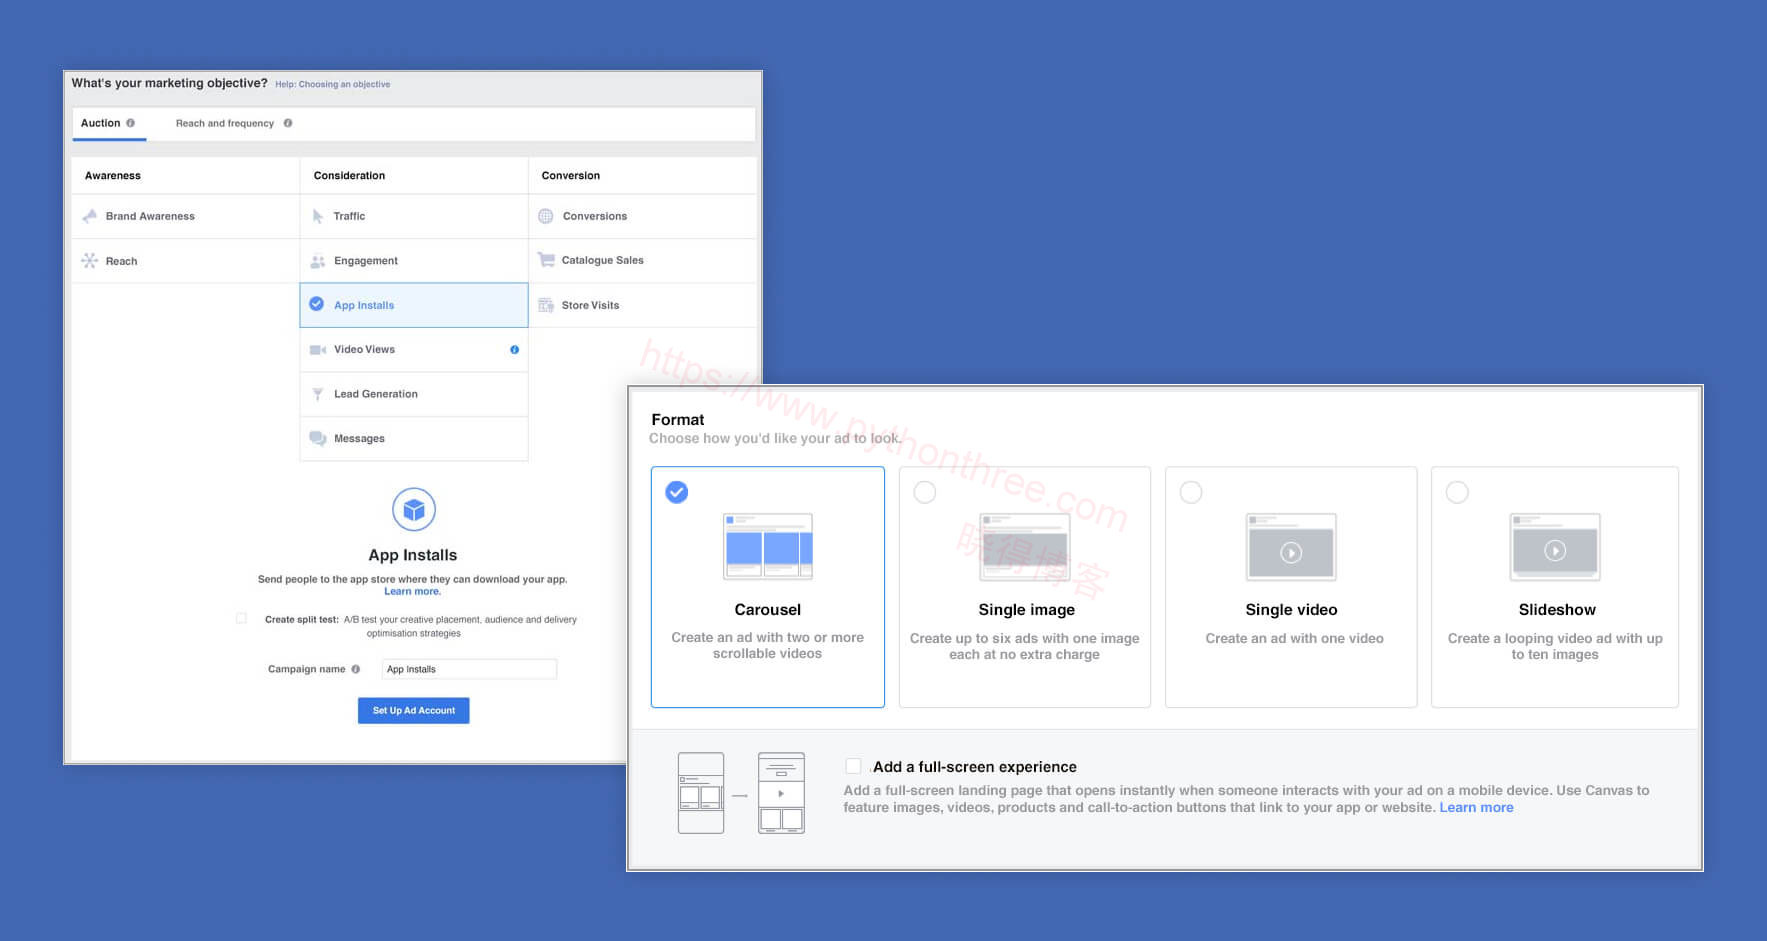The width and height of the screenshot is (1767, 941).
Task: Click the info icon next to Auction
Action: 130,123
